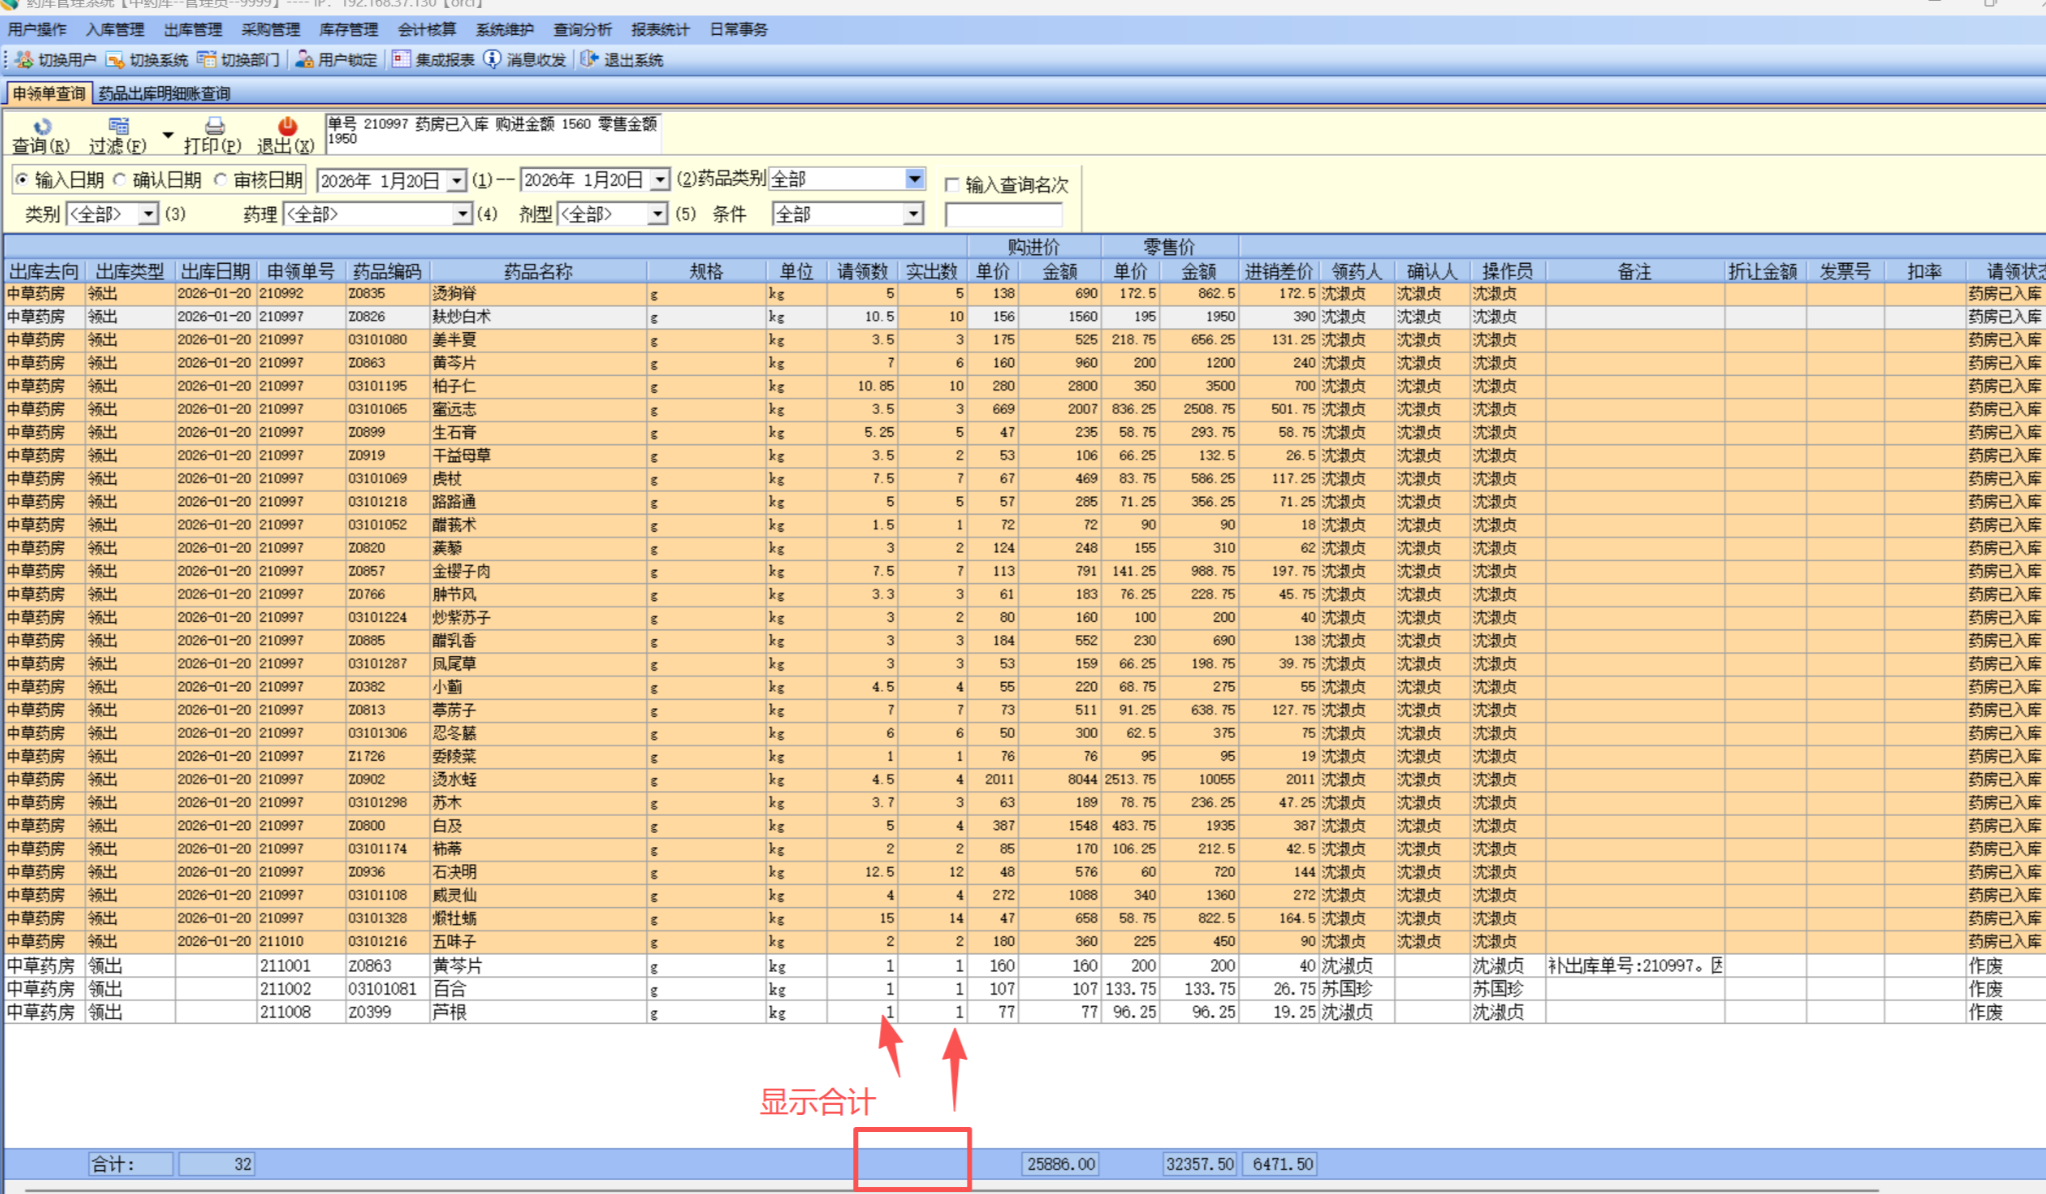Image resolution: width=2046 pixels, height=1194 pixels.
Task: Click 切换系统 toolbar icon
Action: 116,60
